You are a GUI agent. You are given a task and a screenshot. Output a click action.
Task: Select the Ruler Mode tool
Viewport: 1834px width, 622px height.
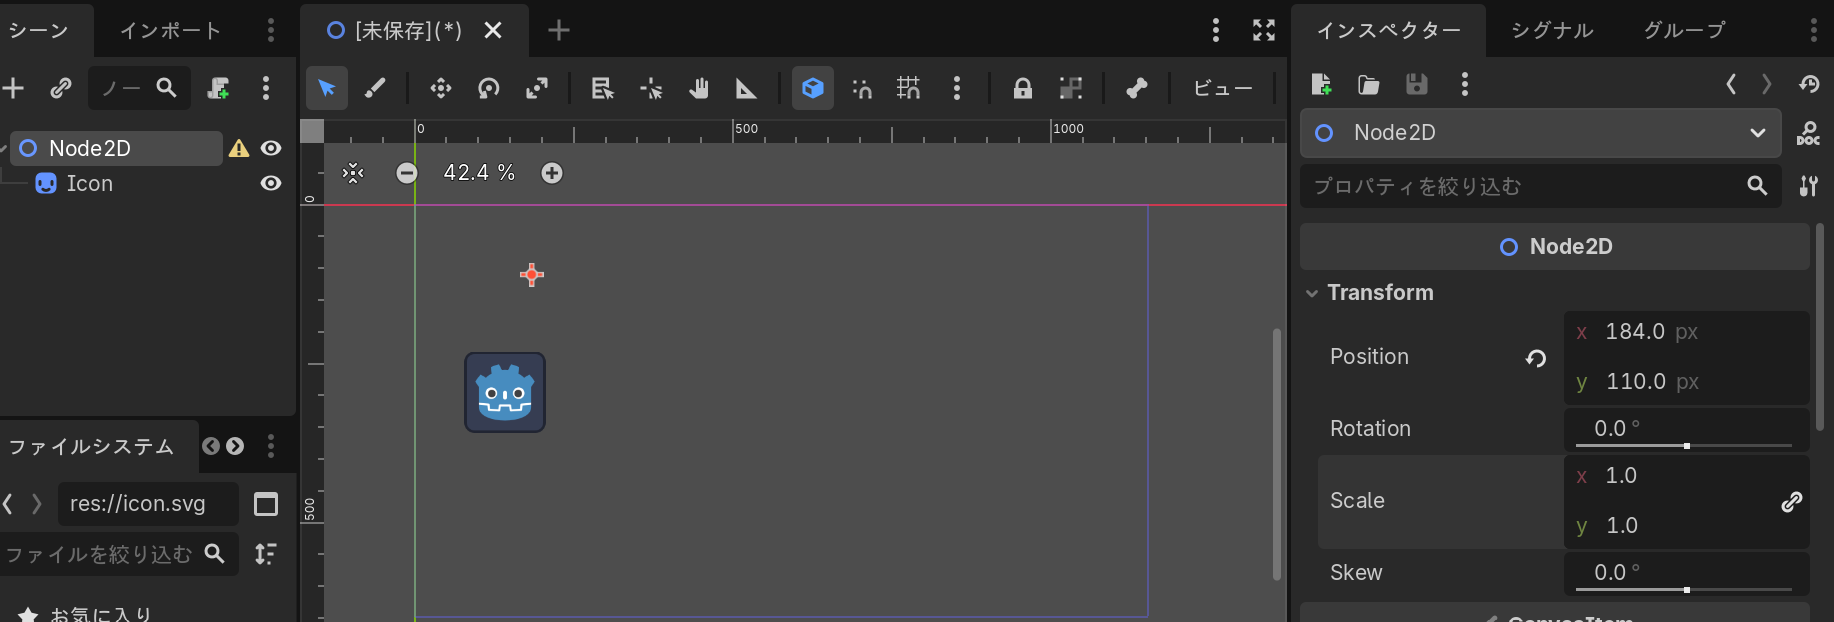pyautogui.click(x=747, y=88)
